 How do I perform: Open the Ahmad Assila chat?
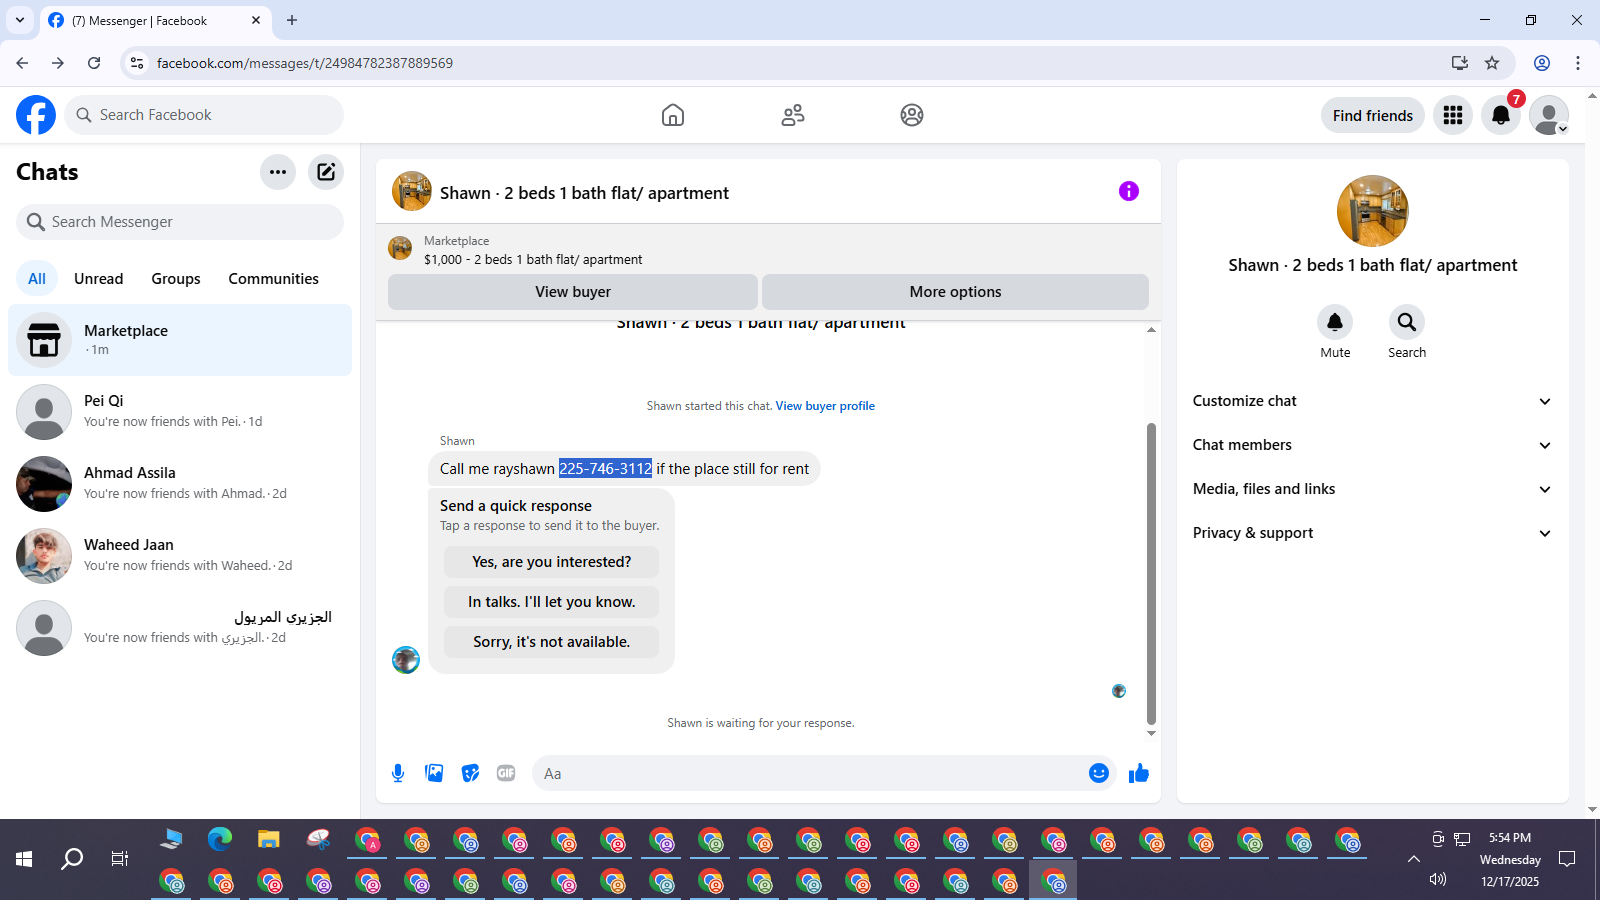pyautogui.click(x=180, y=484)
